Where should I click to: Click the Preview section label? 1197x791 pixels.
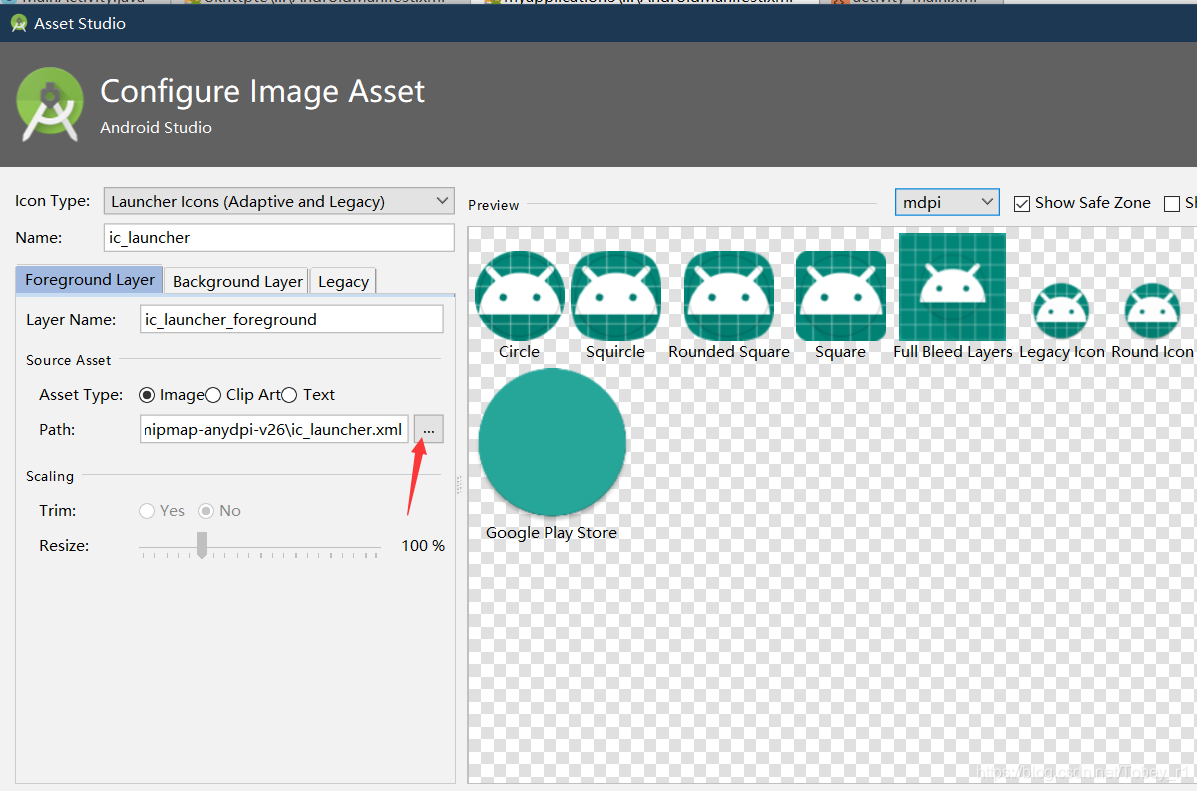(493, 205)
